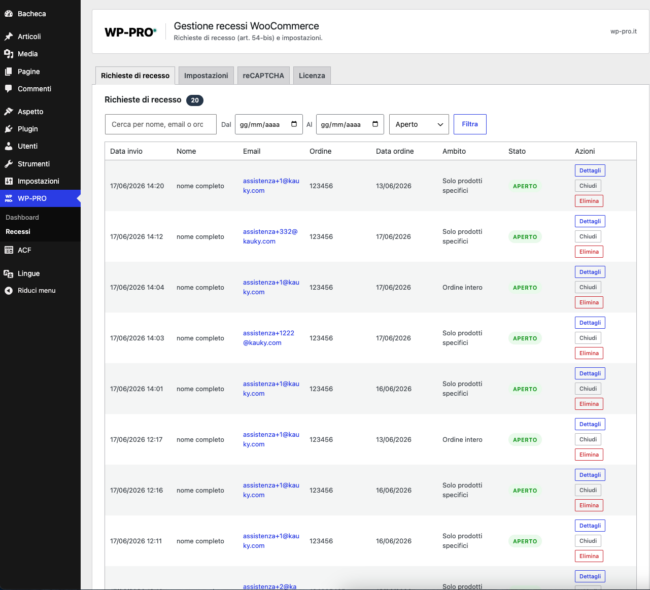
Task: Click Chiudi on the 14:12 request
Action: 588,236
